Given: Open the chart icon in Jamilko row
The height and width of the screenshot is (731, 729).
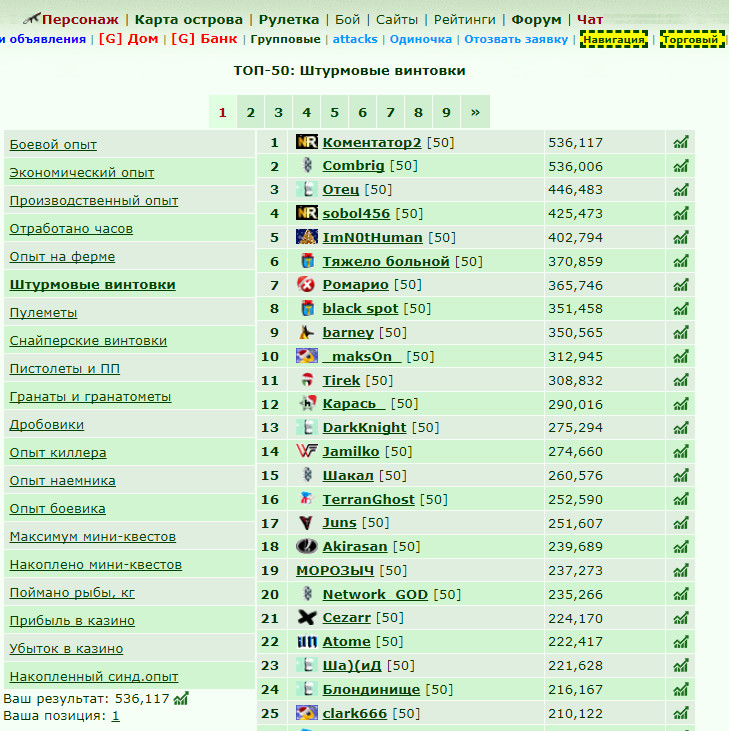Looking at the screenshot, I should [681, 451].
